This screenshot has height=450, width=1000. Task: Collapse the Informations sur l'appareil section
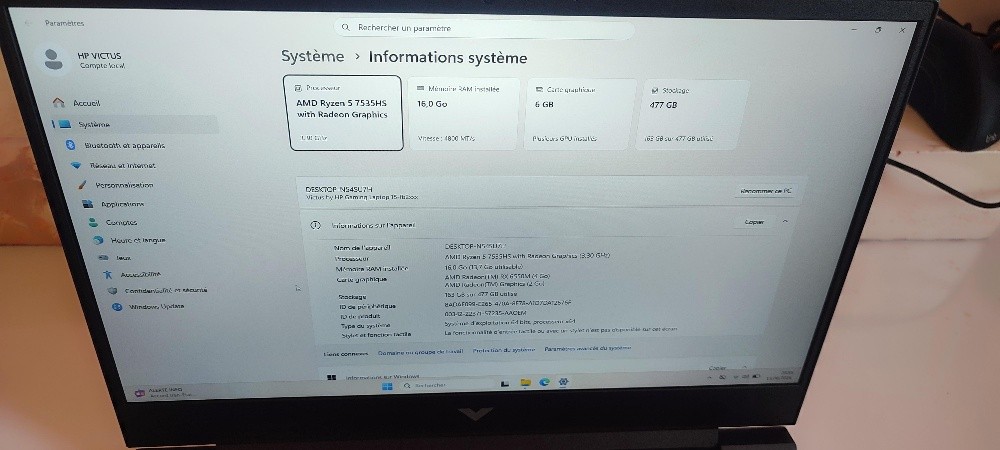785,221
